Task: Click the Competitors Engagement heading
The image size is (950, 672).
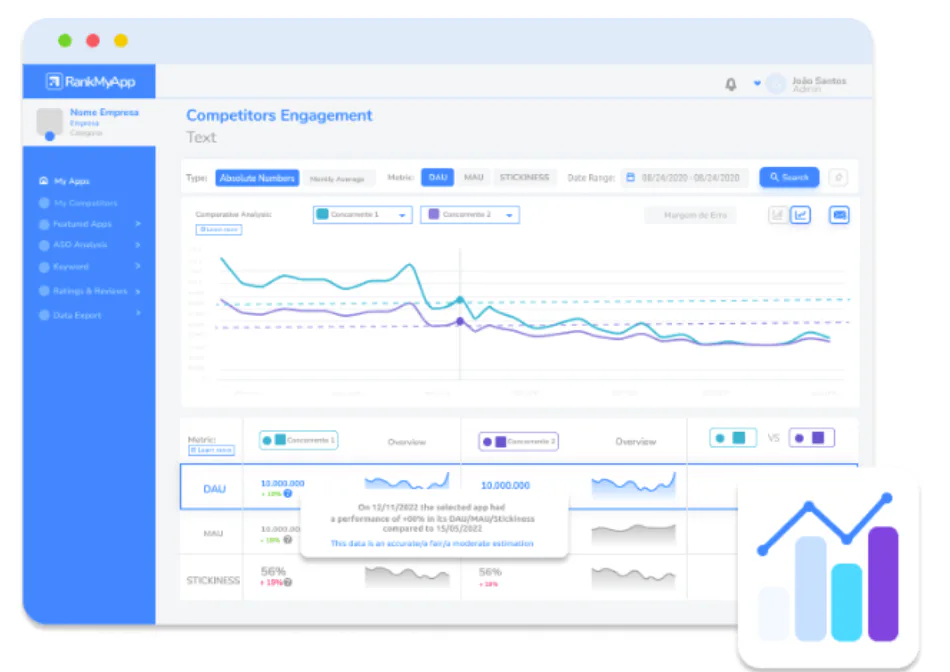Action: coord(279,115)
